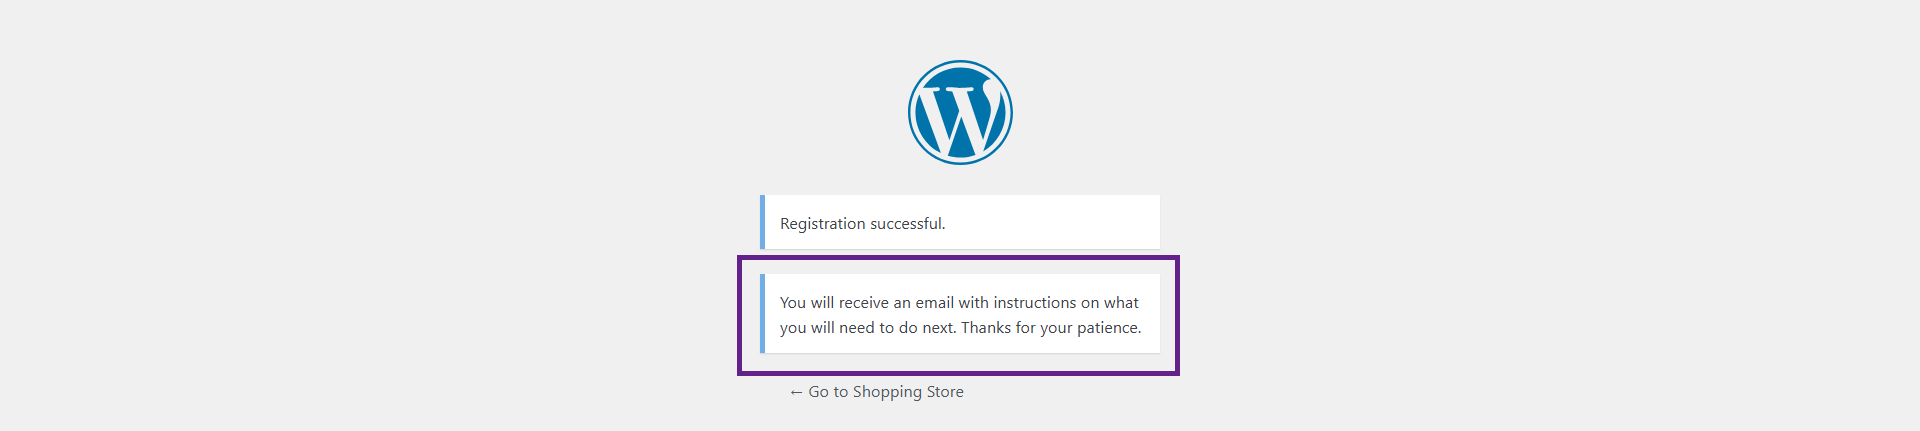Image resolution: width=1920 pixels, height=431 pixels.
Task: Click the blue accent bar of Registration notice
Action: pos(762,222)
